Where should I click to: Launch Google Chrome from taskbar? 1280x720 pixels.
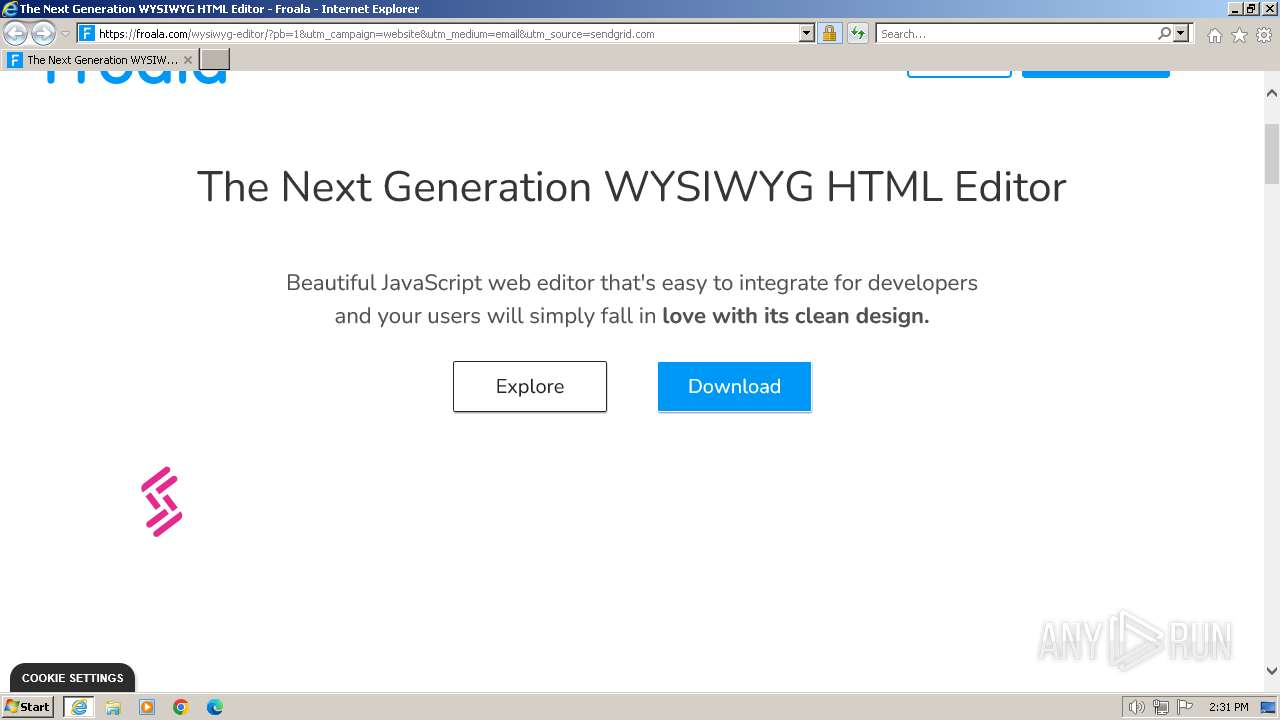[x=181, y=707]
